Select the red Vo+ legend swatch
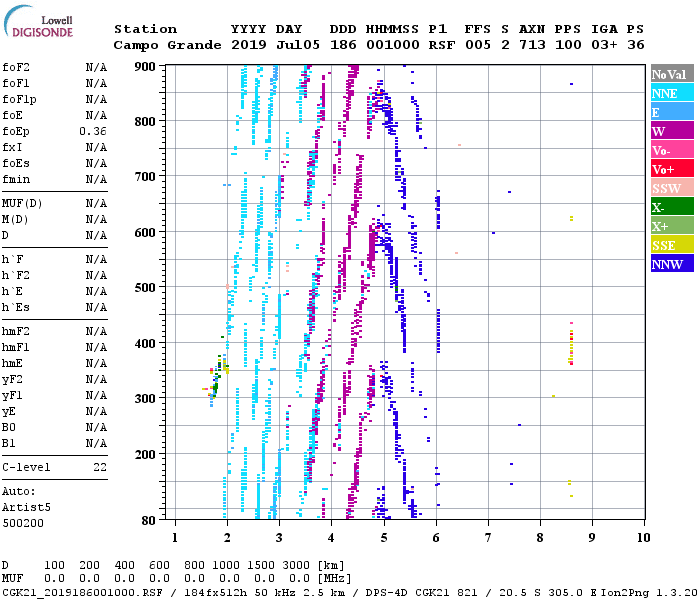 coord(672,168)
